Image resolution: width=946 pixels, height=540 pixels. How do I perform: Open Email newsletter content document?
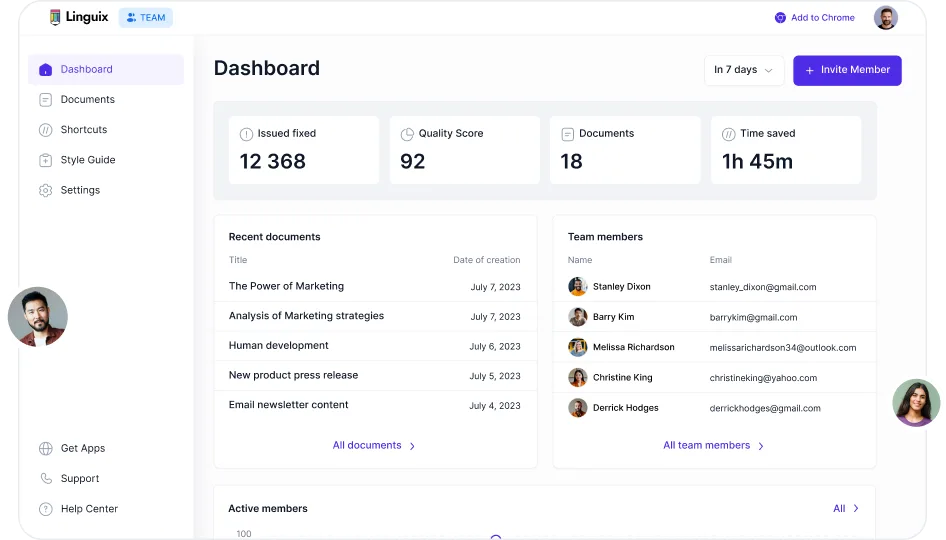pyautogui.click(x=288, y=405)
